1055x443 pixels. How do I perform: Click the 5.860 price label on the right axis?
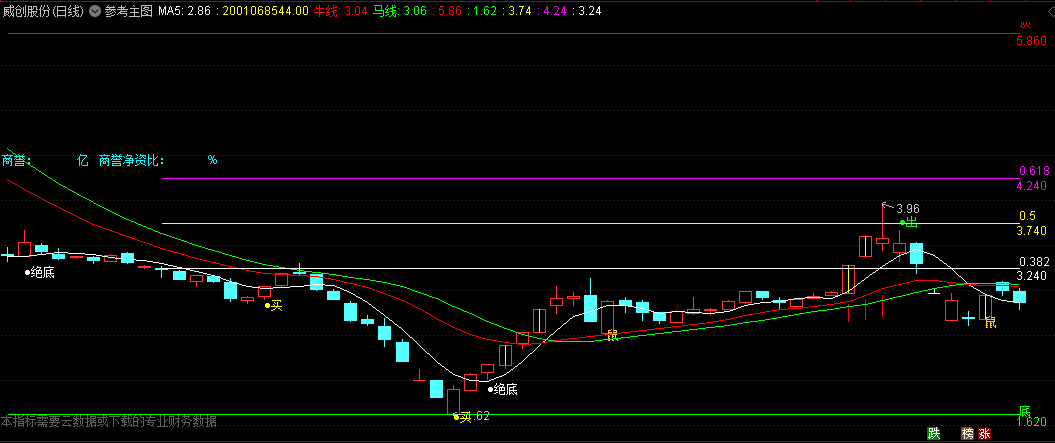[1031, 41]
